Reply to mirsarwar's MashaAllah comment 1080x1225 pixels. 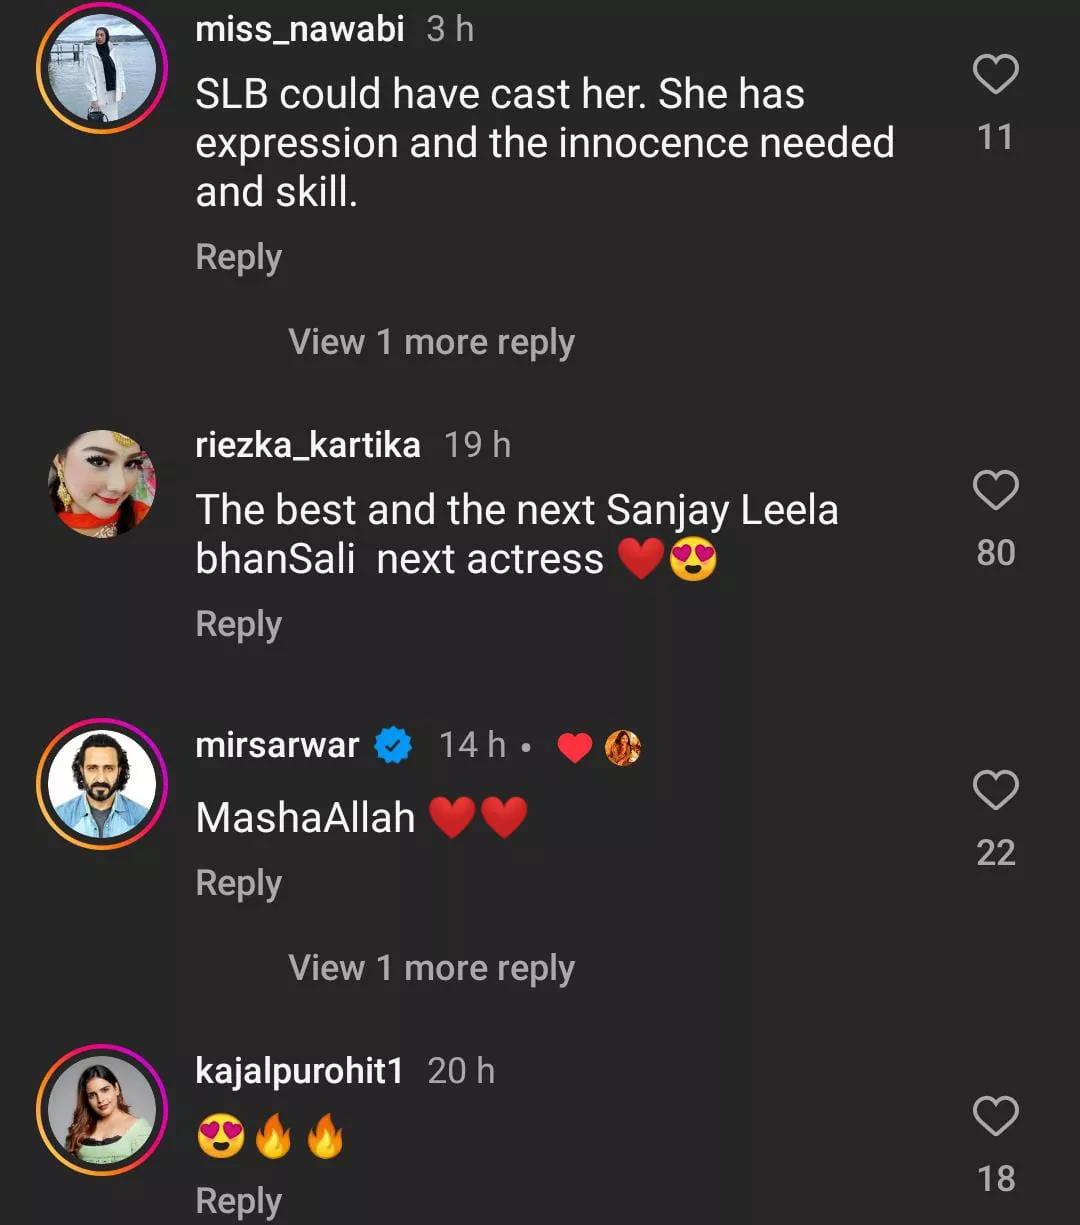238,883
